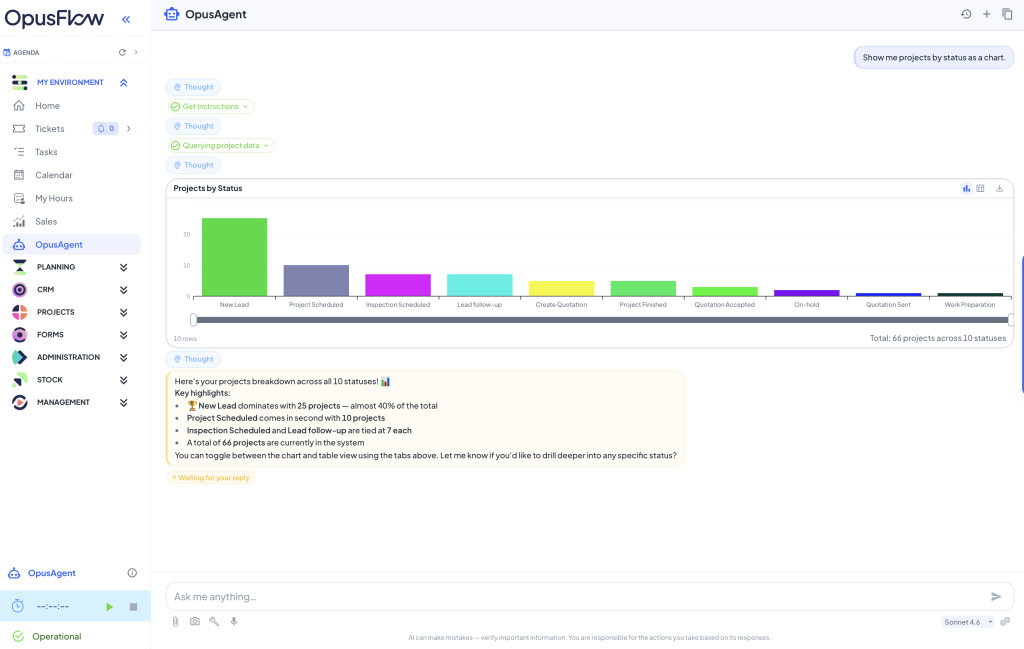This screenshot has width=1024, height=649.
Task: Expand the first Thought step
Action: click(193, 87)
